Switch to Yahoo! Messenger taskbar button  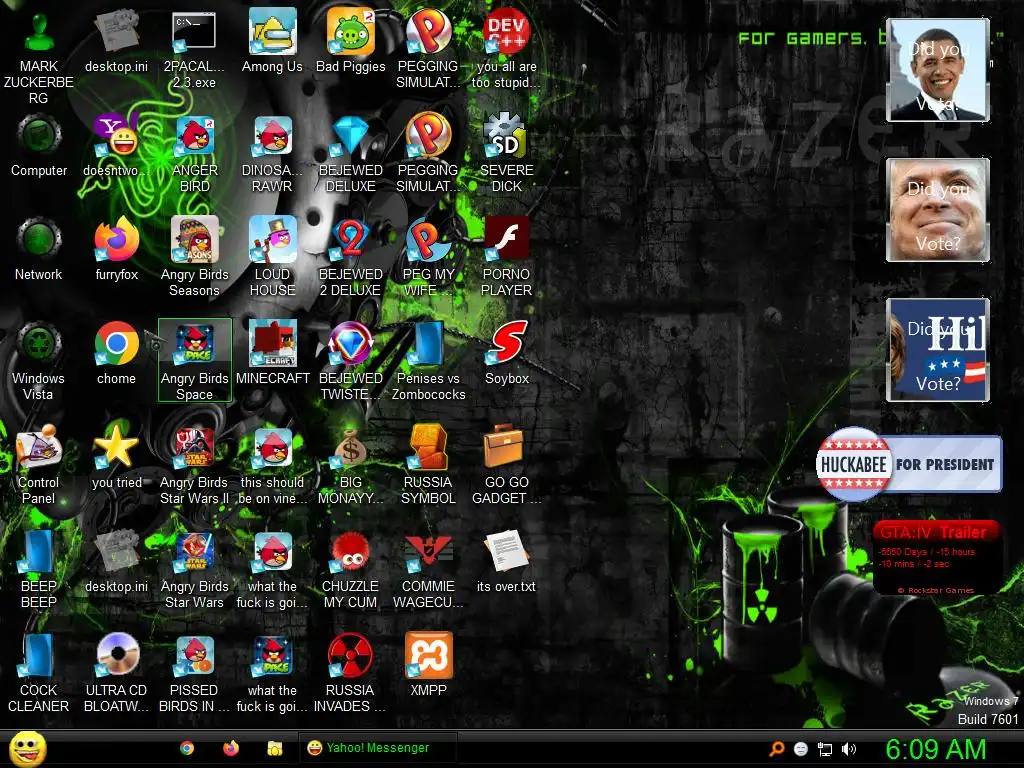click(x=377, y=748)
